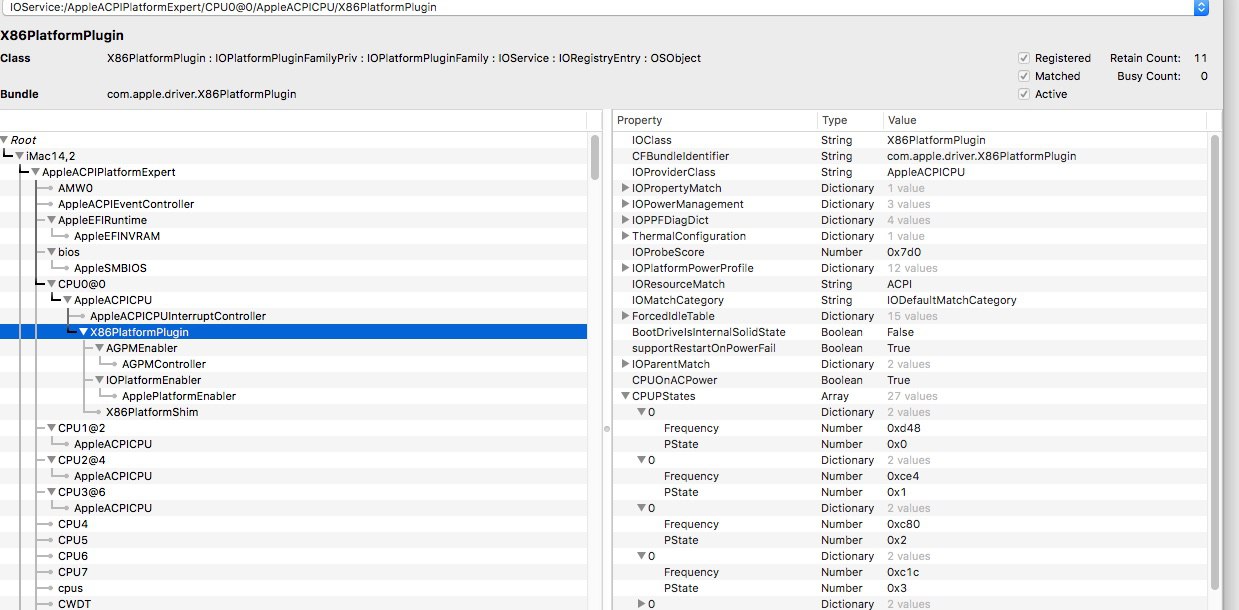Screen dimensions: 1239x610
Task: Select the cpus tree item
Action: pos(71,588)
